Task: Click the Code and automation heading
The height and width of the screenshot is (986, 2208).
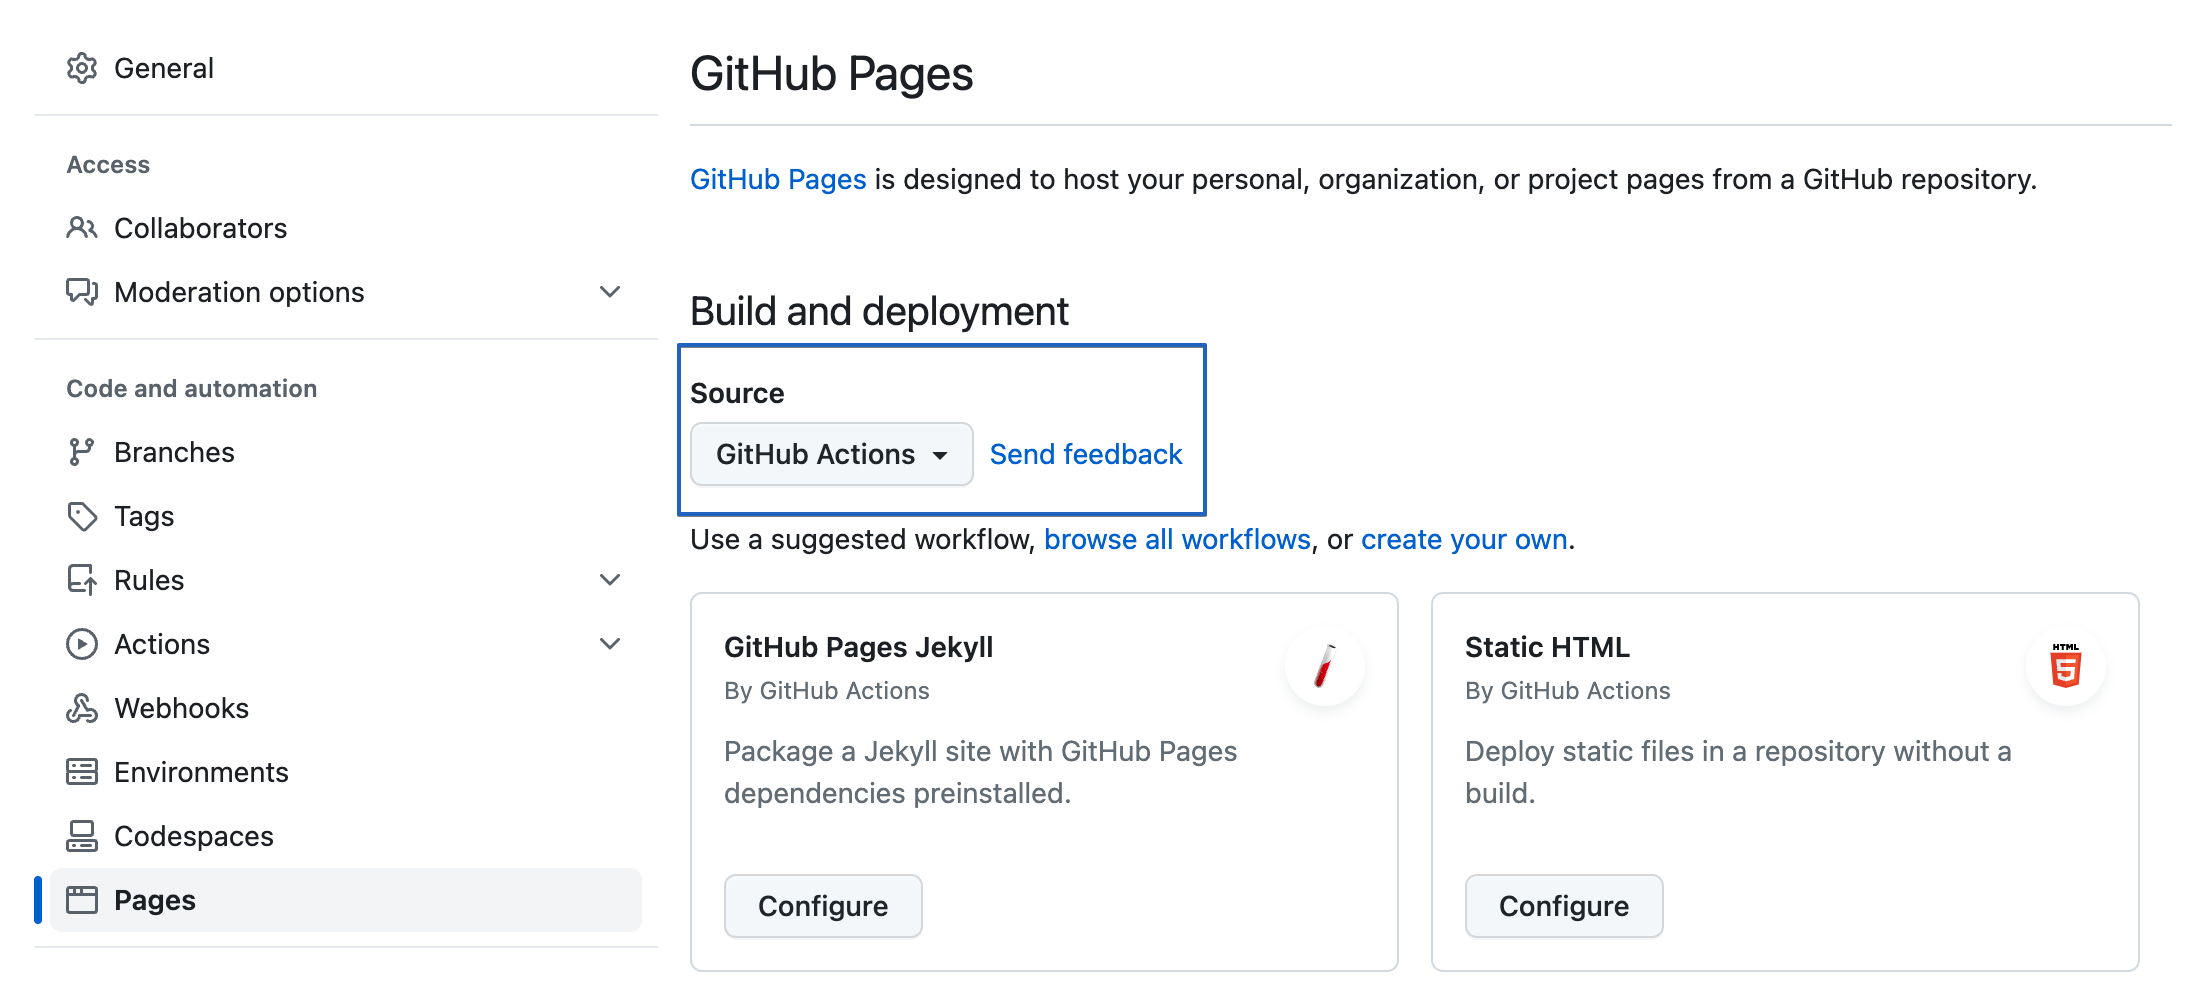Action: pos(191,389)
